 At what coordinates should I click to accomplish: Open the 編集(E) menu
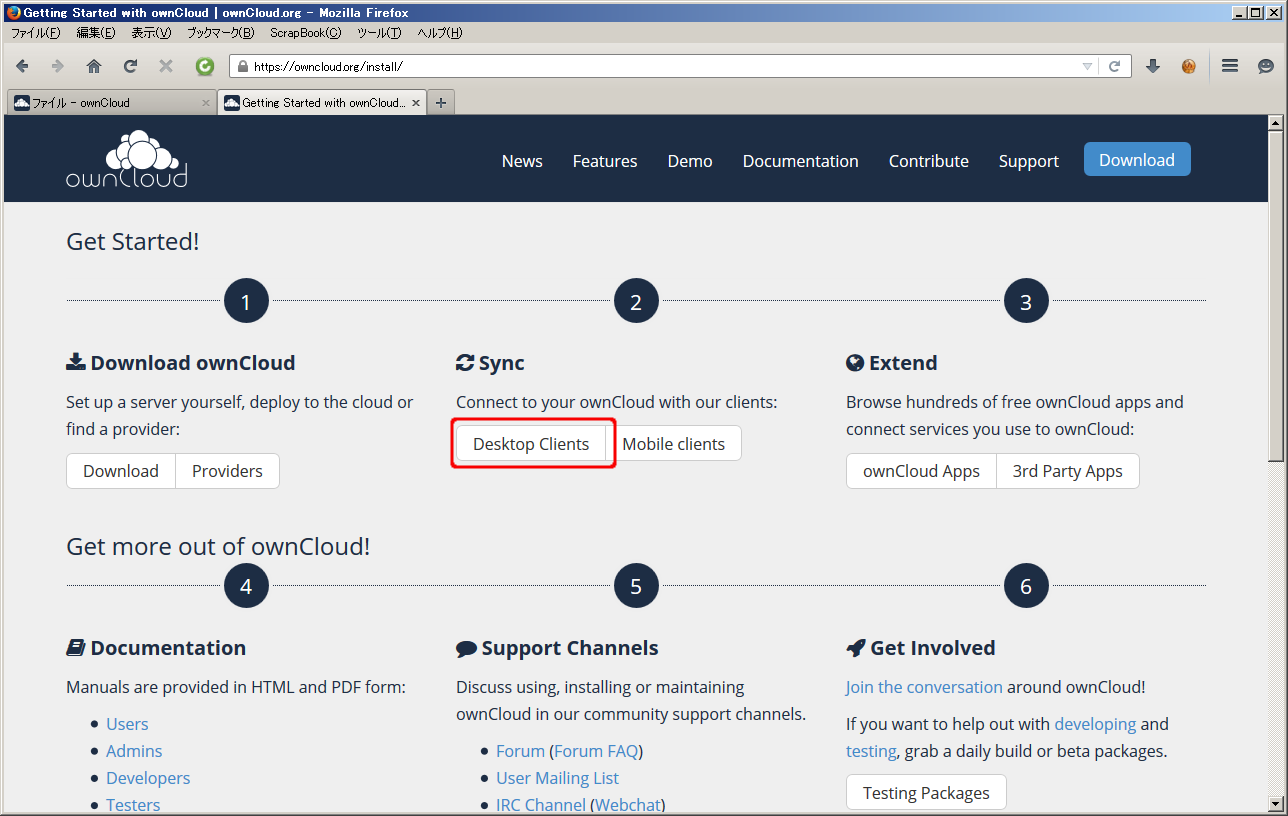coord(96,32)
